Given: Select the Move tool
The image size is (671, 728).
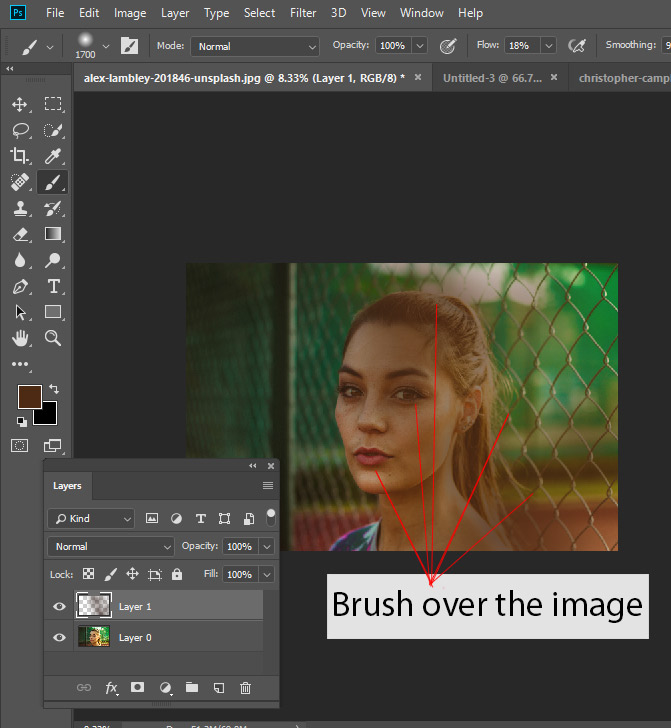Looking at the screenshot, I should pyautogui.click(x=20, y=104).
